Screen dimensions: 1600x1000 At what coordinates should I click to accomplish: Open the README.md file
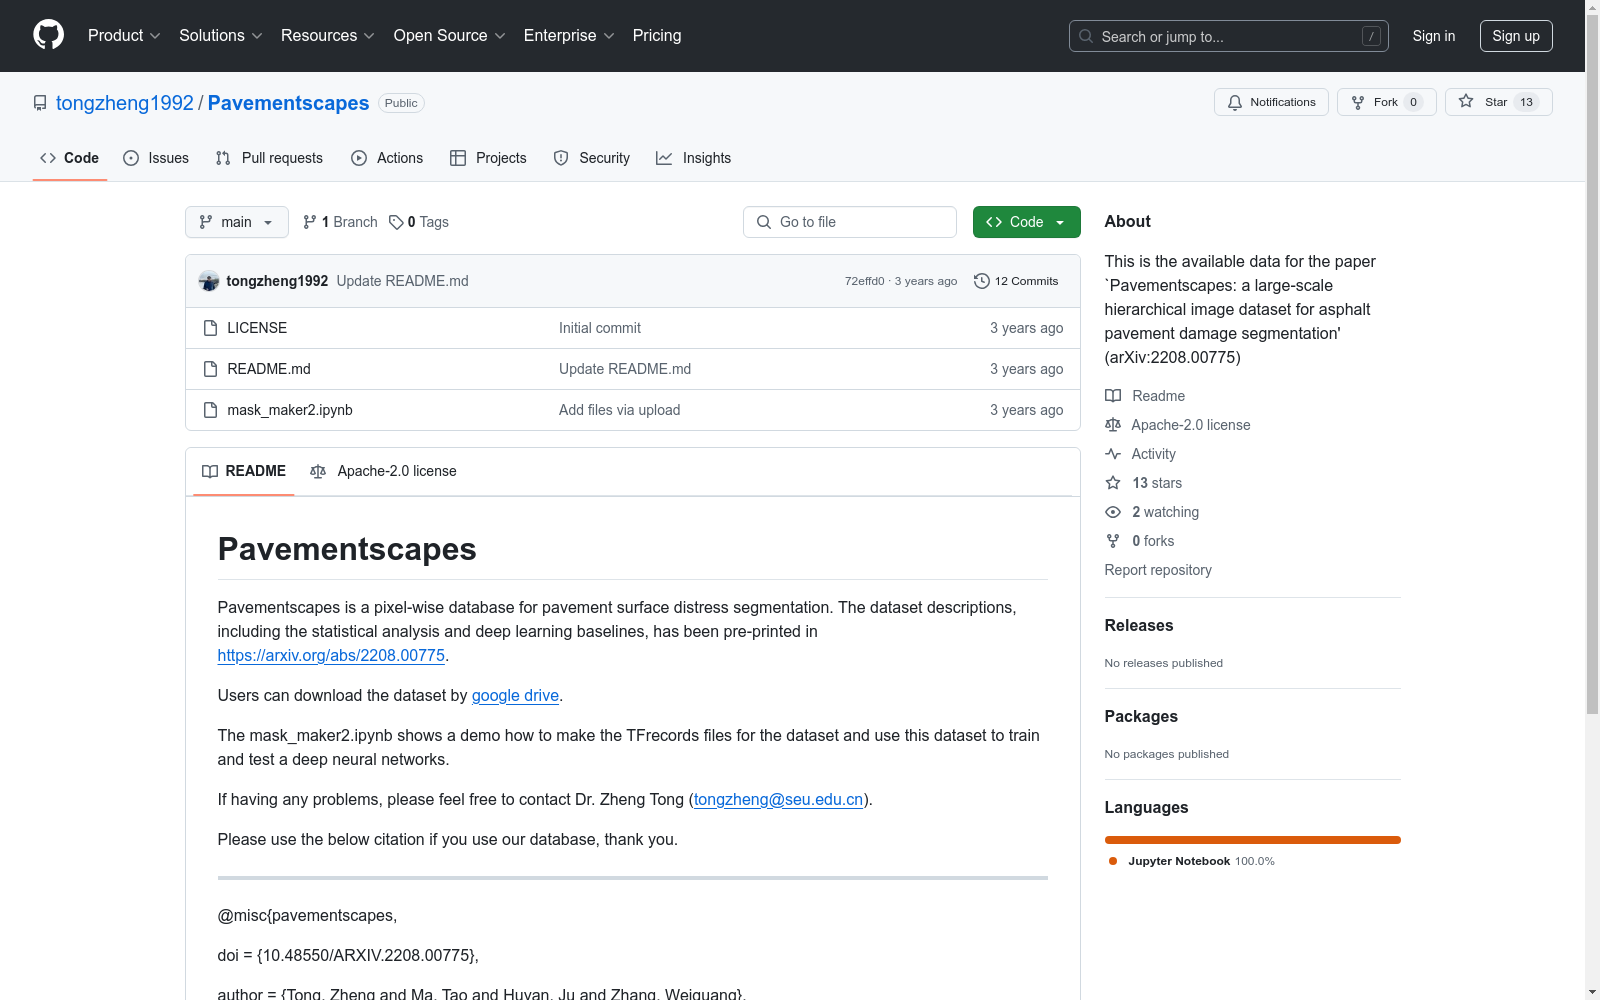click(x=269, y=369)
